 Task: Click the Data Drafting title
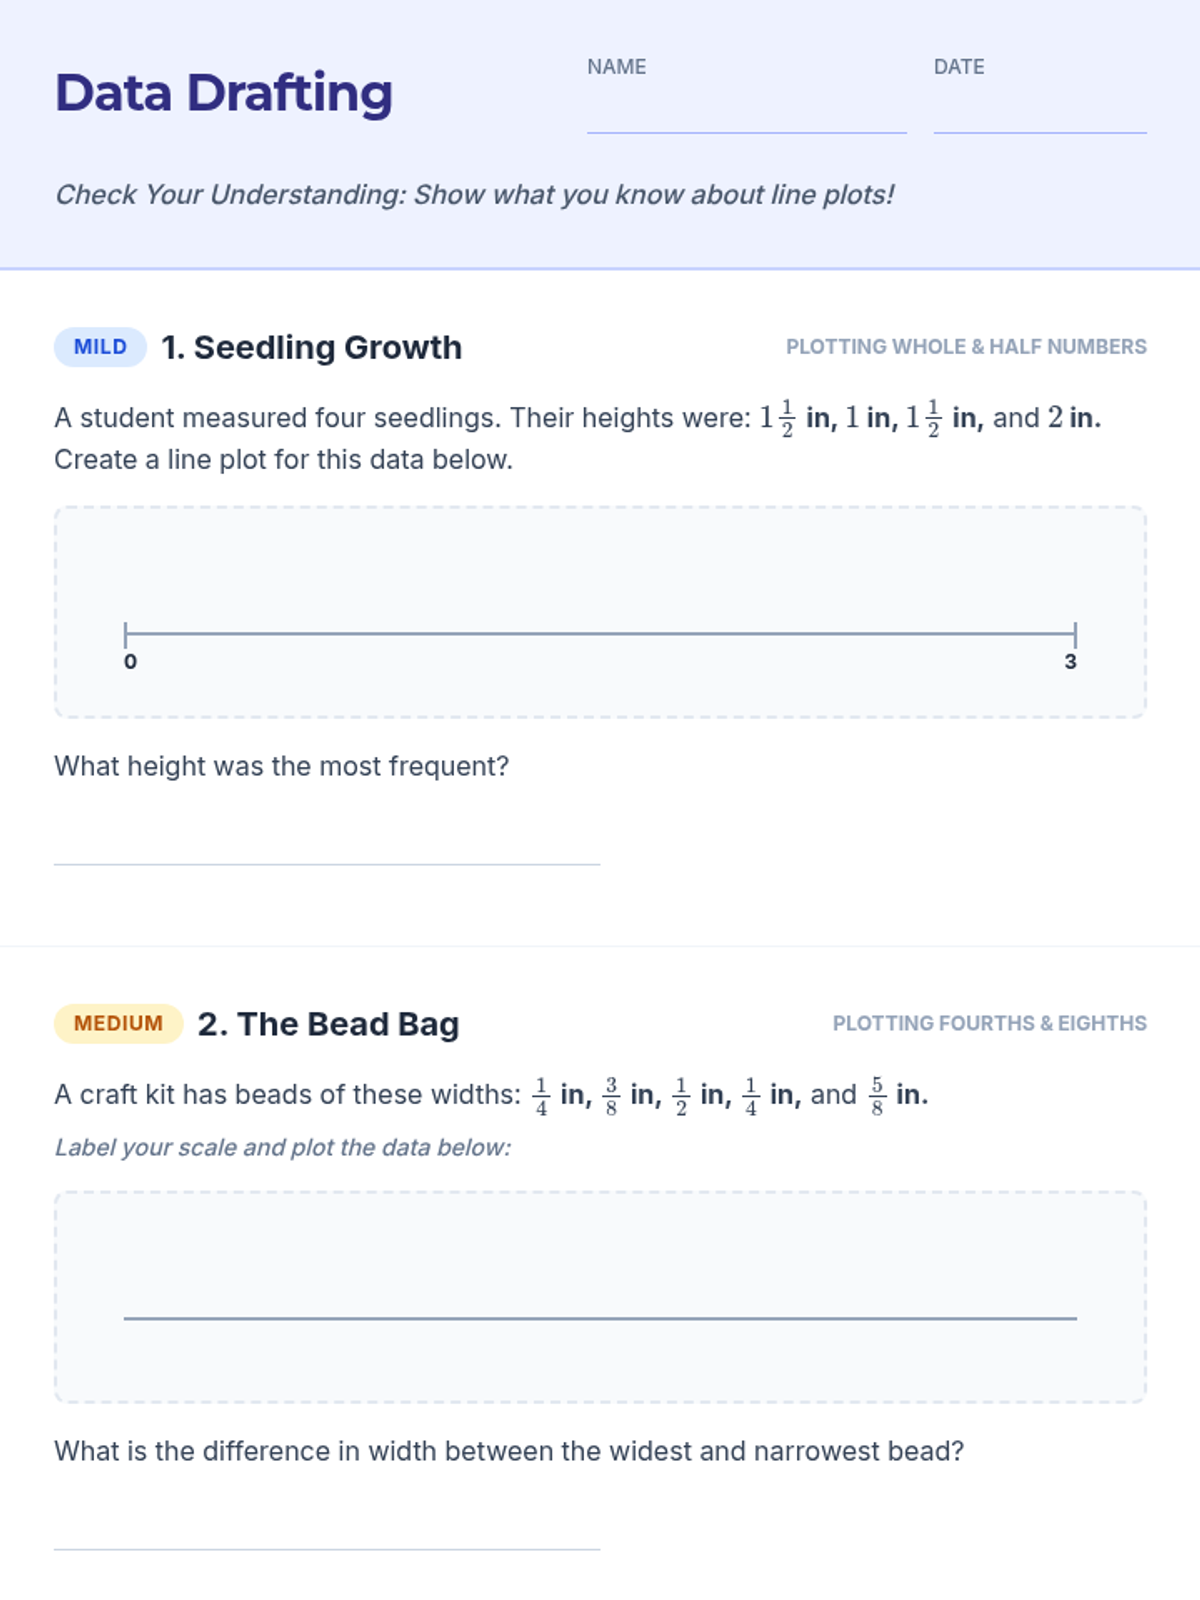click(223, 94)
